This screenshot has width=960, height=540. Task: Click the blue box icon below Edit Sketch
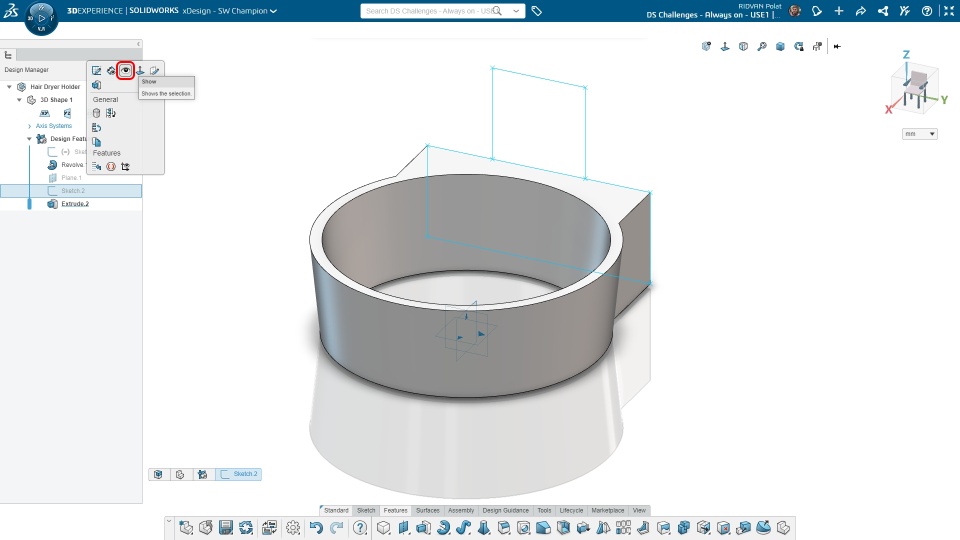tap(97, 85)
